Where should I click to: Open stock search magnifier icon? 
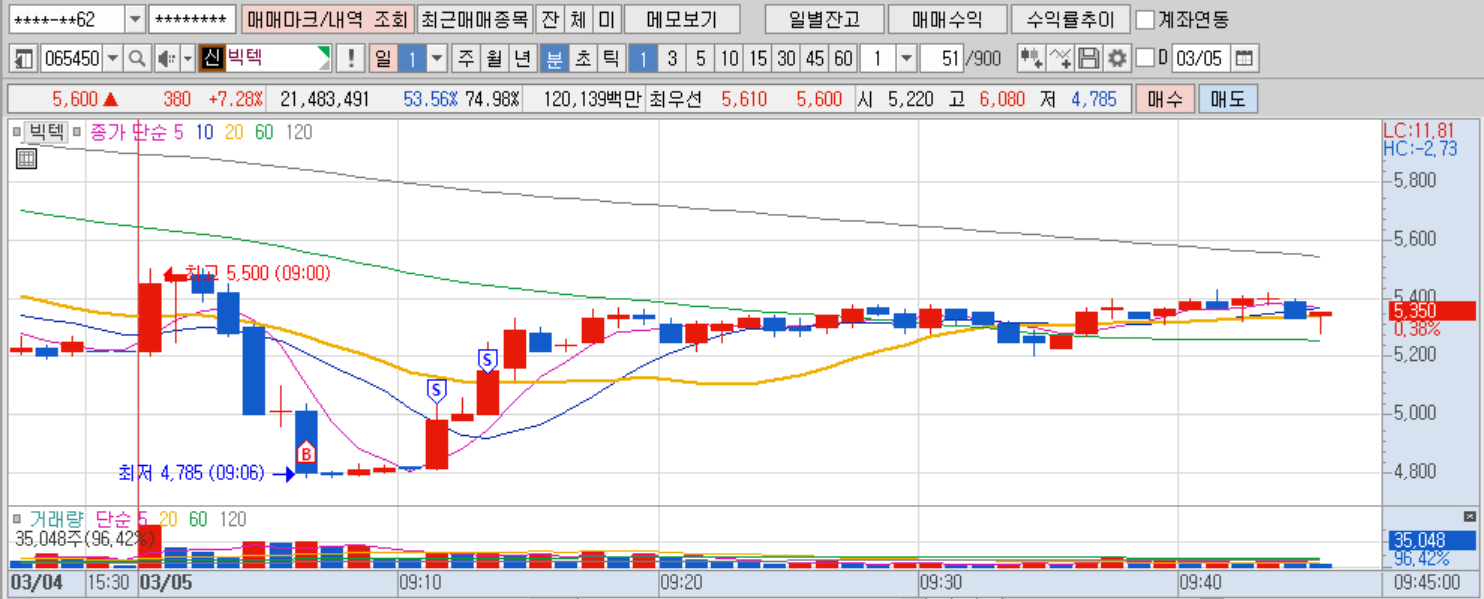click(x=137, y=59)
